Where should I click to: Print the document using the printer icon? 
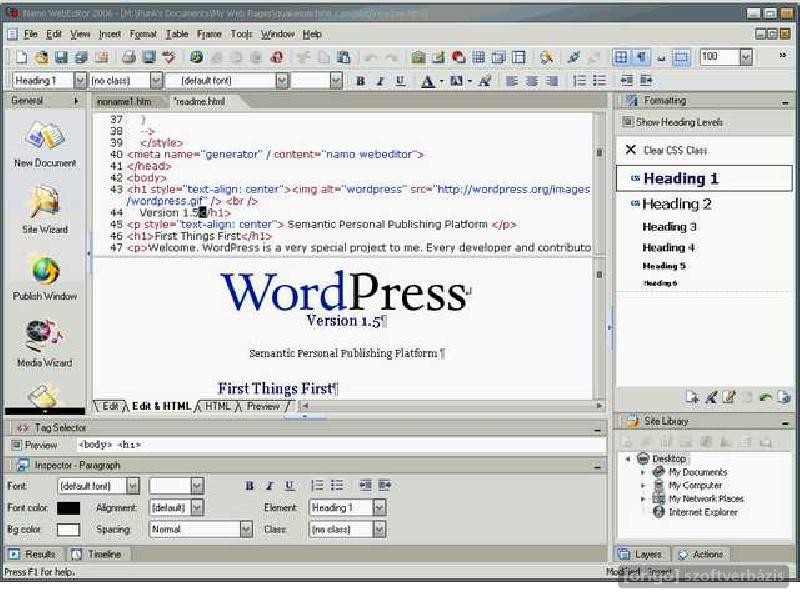pyautogui.click(x=129, y=57)
